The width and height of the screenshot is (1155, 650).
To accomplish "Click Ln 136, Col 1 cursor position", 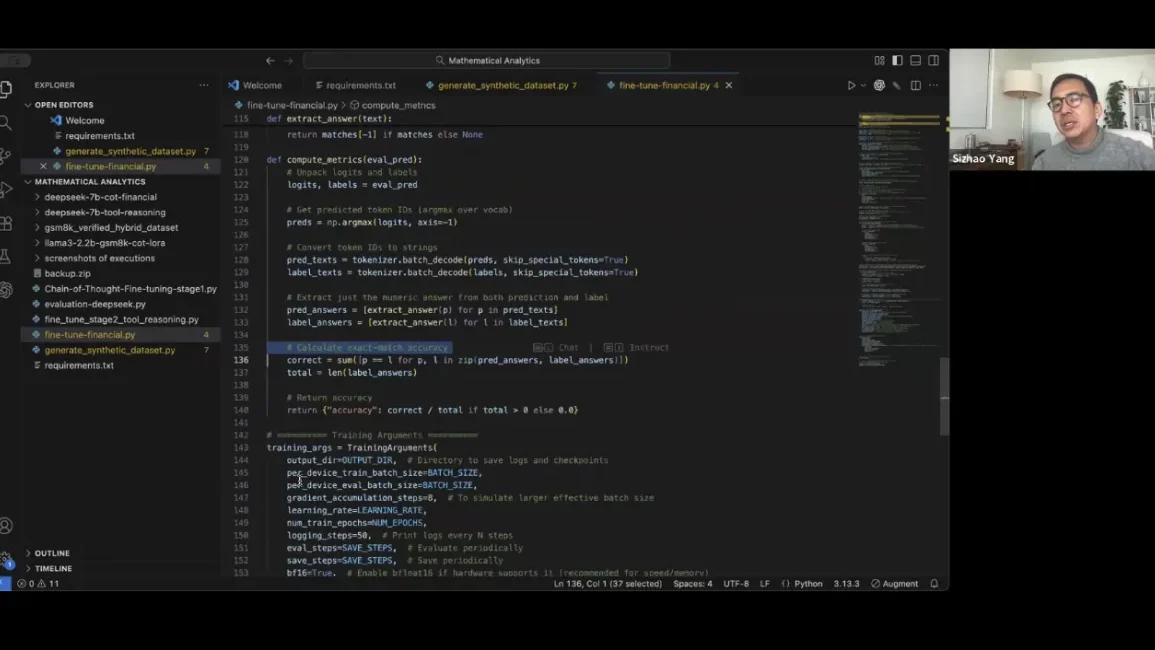I will tap(608, 584).
